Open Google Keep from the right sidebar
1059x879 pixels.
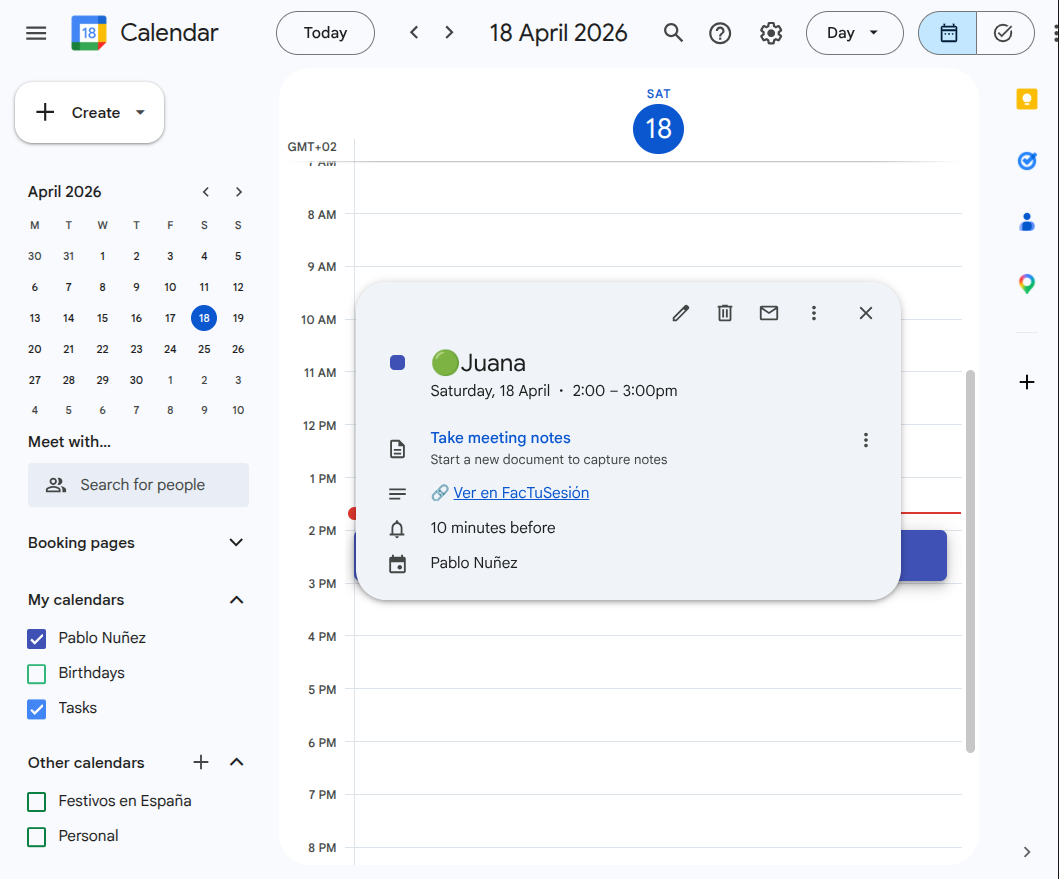pyautogui.click(x=1027, y=99)
